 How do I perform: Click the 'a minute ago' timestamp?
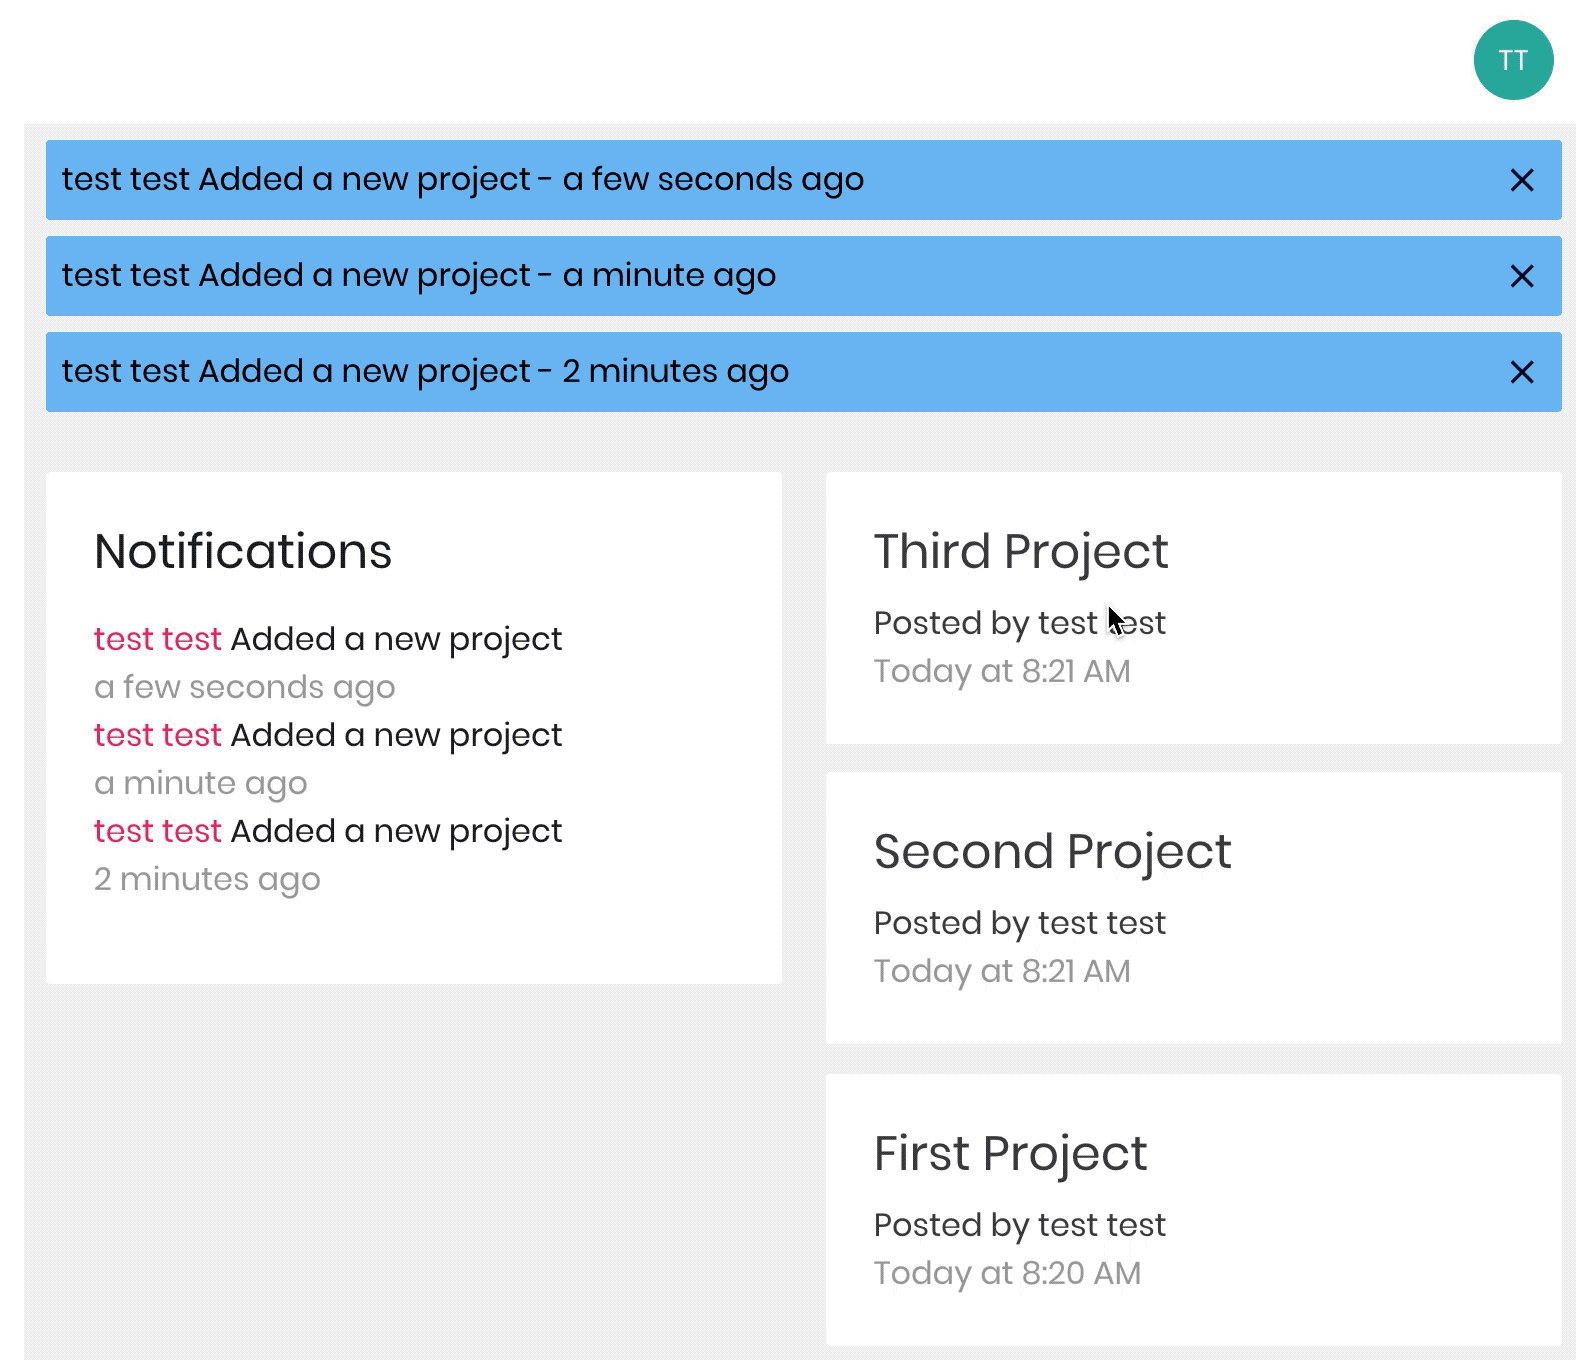pyautogui.click(x=200, y=783)
